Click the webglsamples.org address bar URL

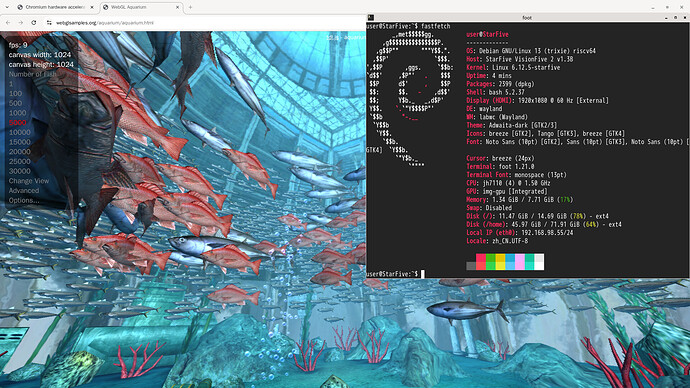coord(105,22)
